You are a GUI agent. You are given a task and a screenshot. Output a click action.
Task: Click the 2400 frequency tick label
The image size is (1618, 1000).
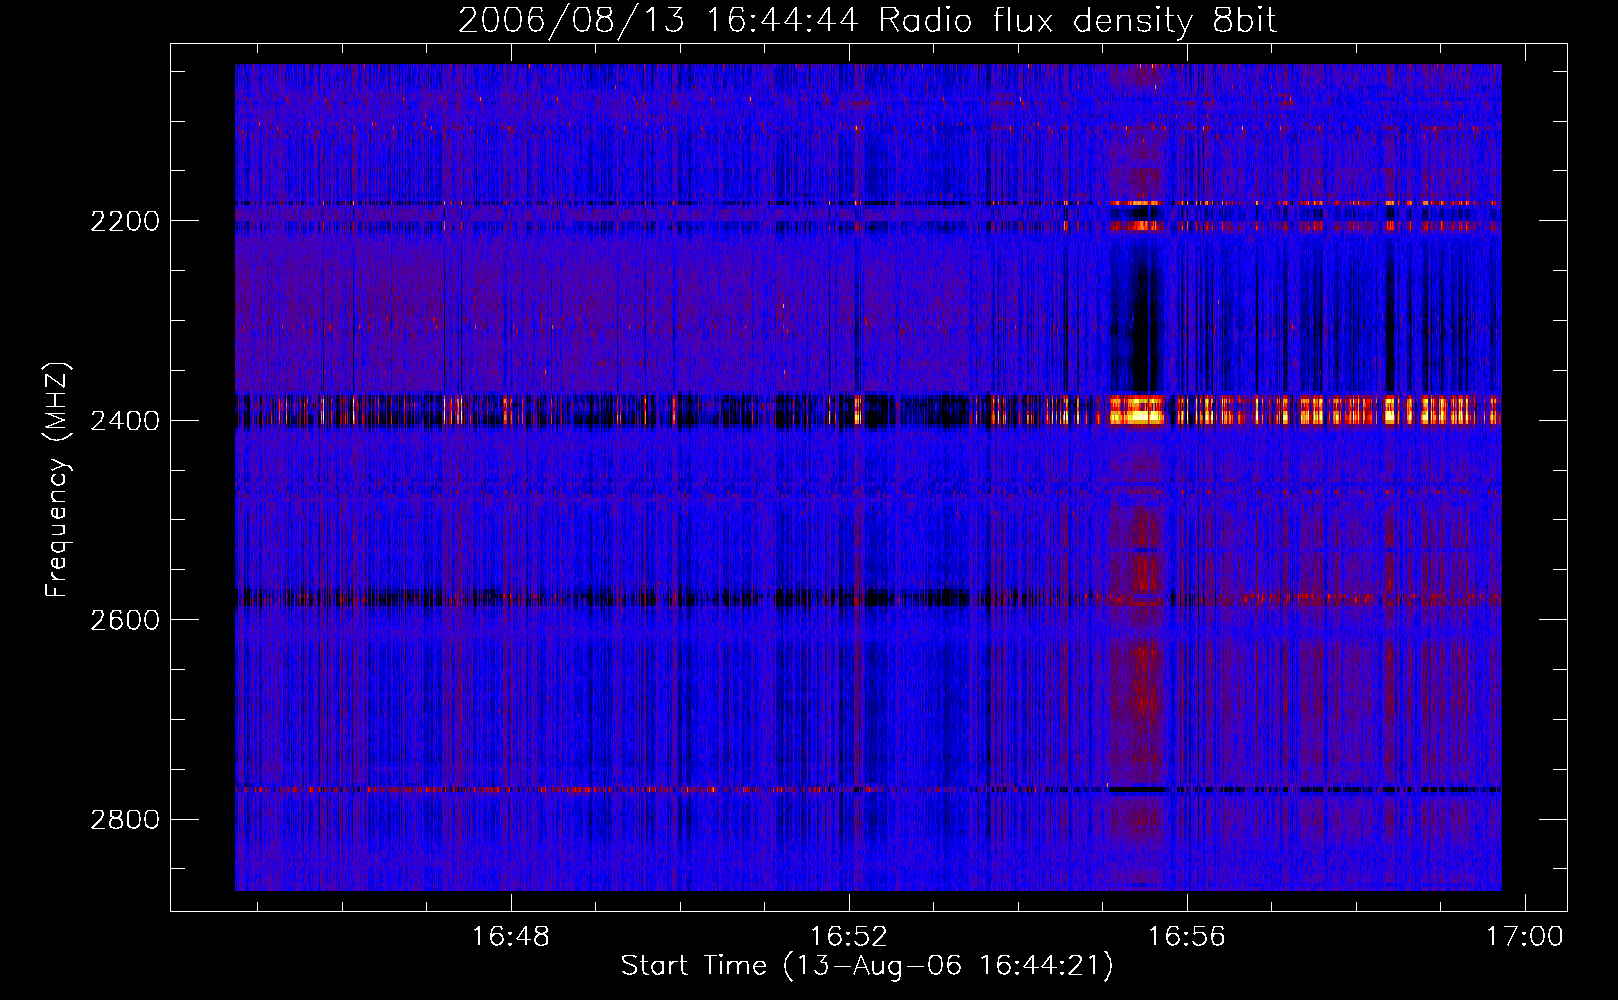(x=125, y=421)
